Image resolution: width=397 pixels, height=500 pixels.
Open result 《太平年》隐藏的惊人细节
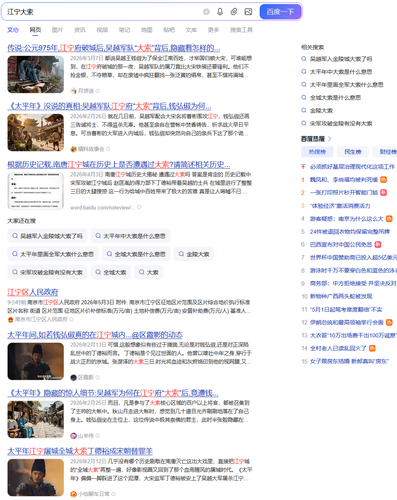point(113,393)
